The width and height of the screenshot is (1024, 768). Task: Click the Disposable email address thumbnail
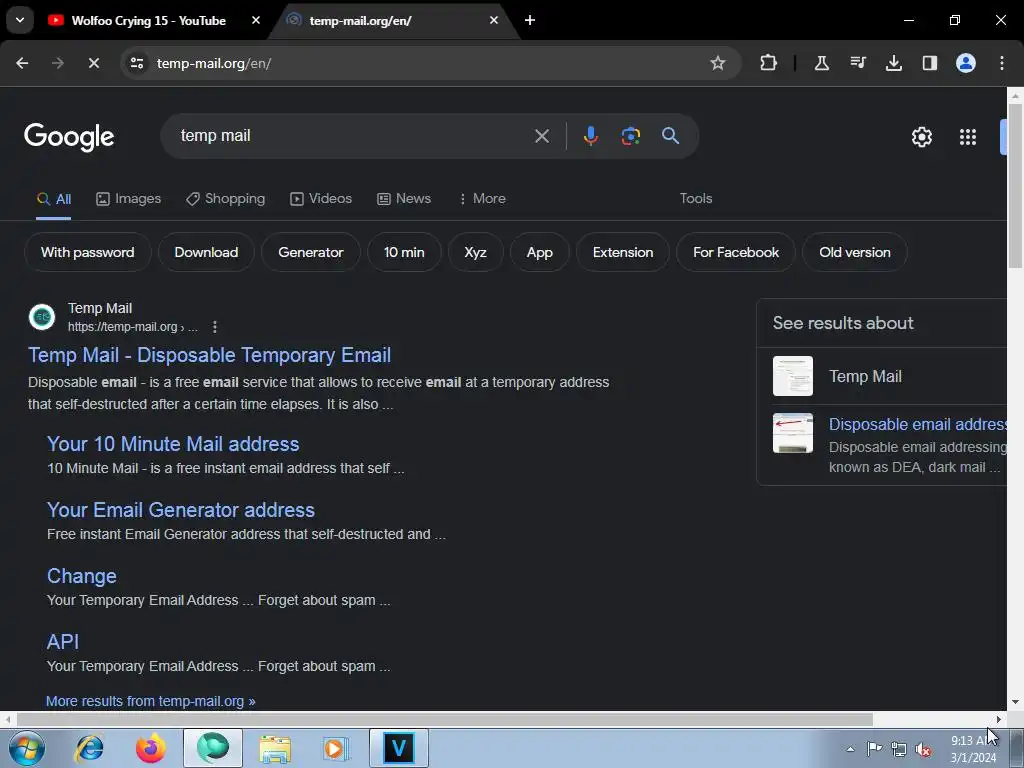click(793, 433)
